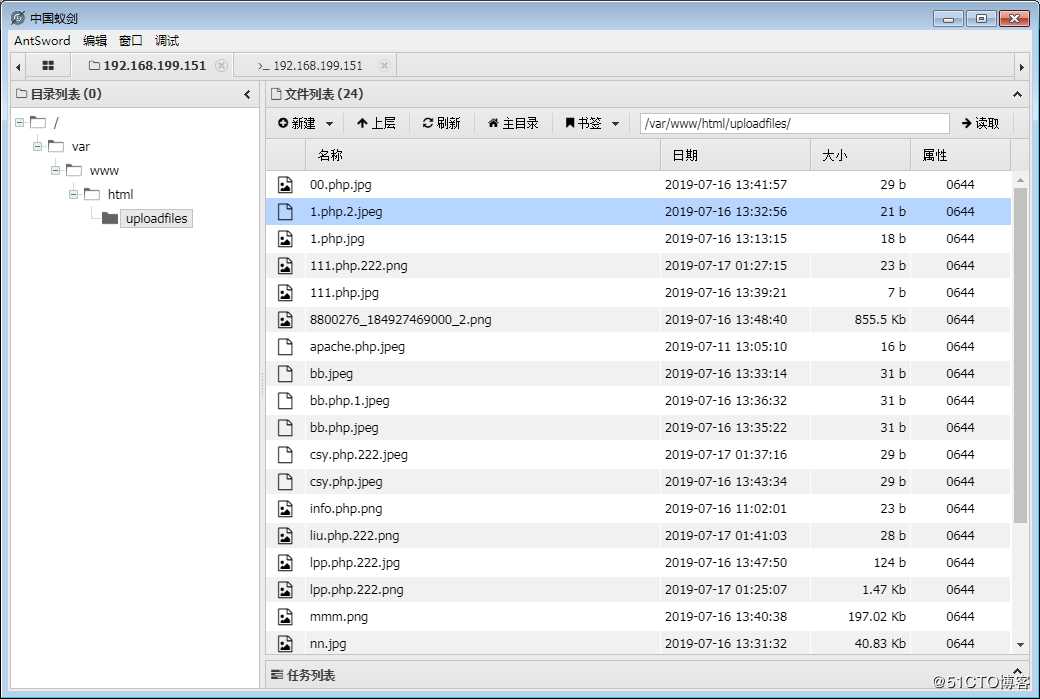1040x699 pixels.
Task: Click the root folder icon in directory tree
Action: click(38, 123)
